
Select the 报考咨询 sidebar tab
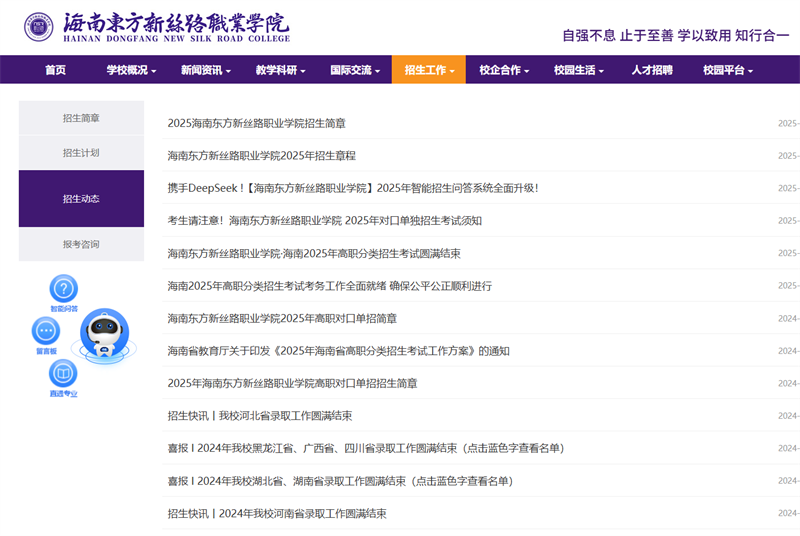point(81,244)
